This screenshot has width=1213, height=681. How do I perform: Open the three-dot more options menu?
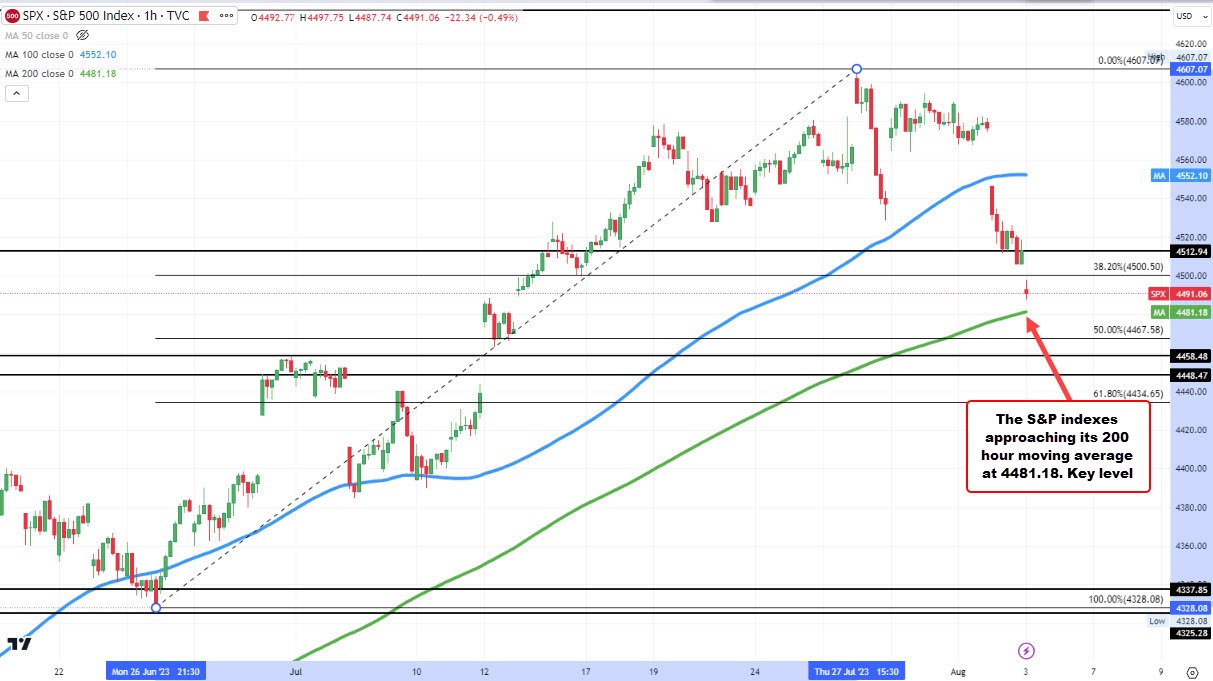[226, 16]
